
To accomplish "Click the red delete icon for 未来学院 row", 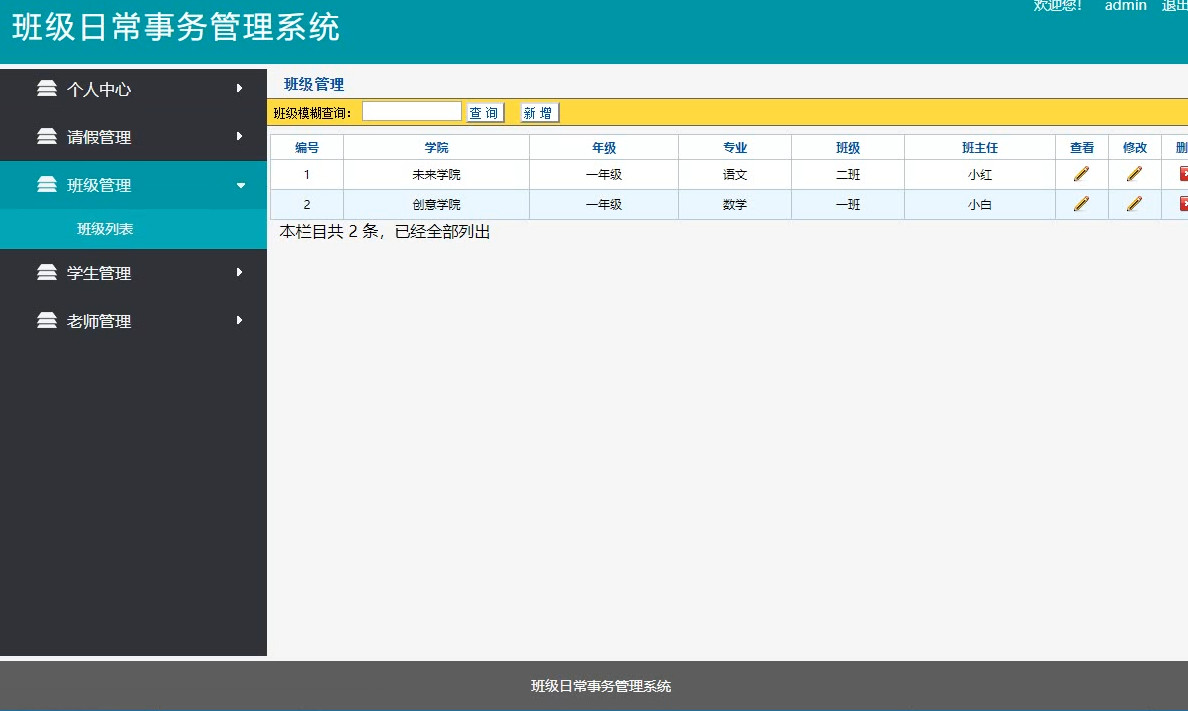I will [x=1183, y=174].
